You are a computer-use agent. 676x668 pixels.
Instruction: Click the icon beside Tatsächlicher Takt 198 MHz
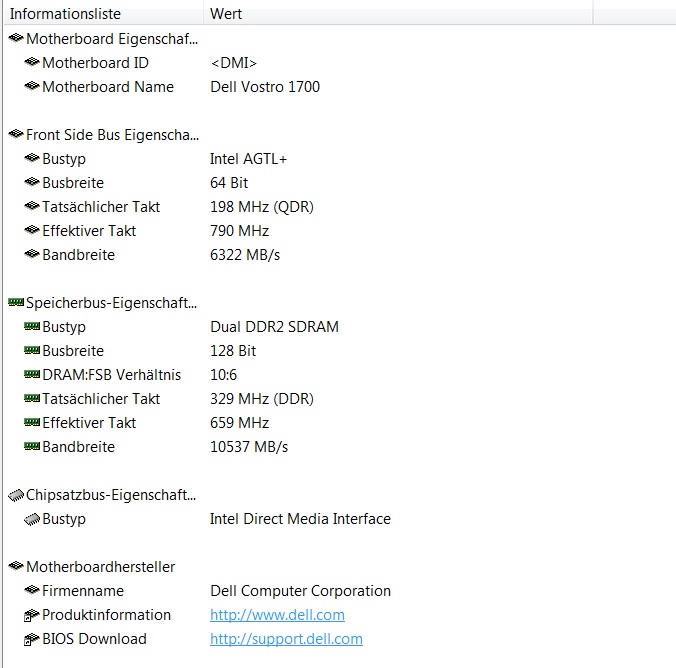tap(32, 207)
